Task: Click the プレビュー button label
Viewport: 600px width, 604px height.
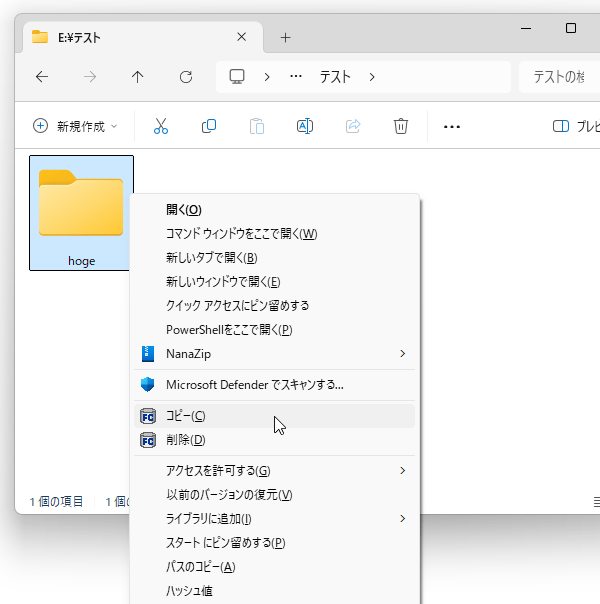Action: [588, 126]
